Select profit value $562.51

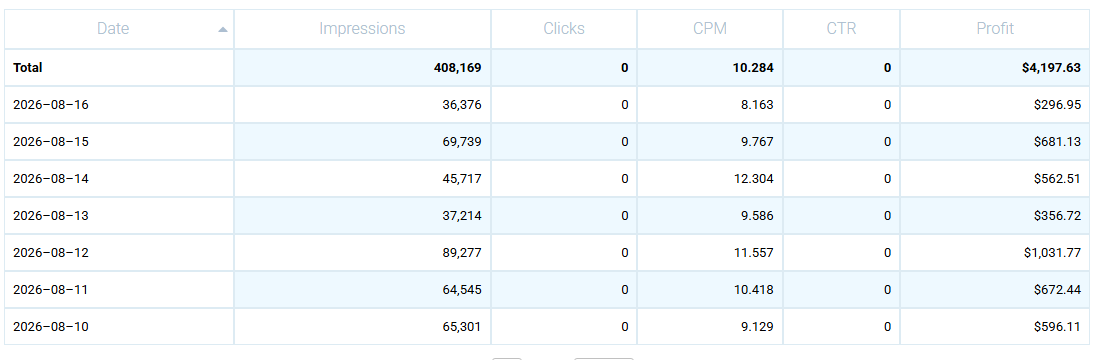coord(1057,179)
